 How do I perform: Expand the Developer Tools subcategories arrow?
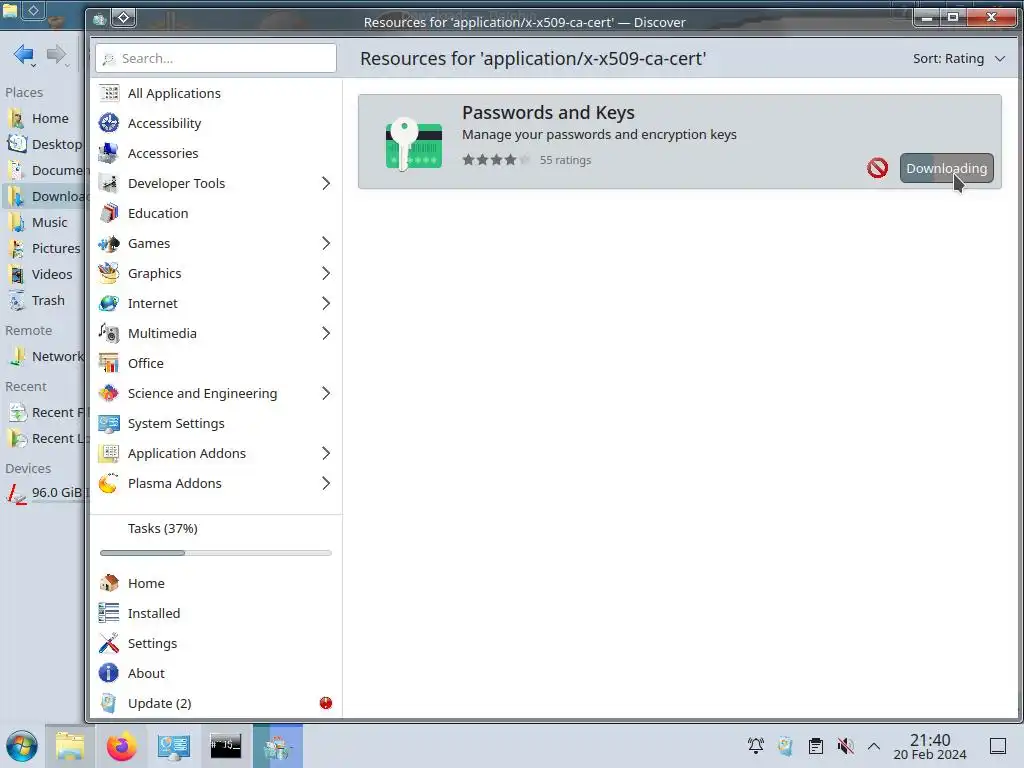(x=326, y=184)
